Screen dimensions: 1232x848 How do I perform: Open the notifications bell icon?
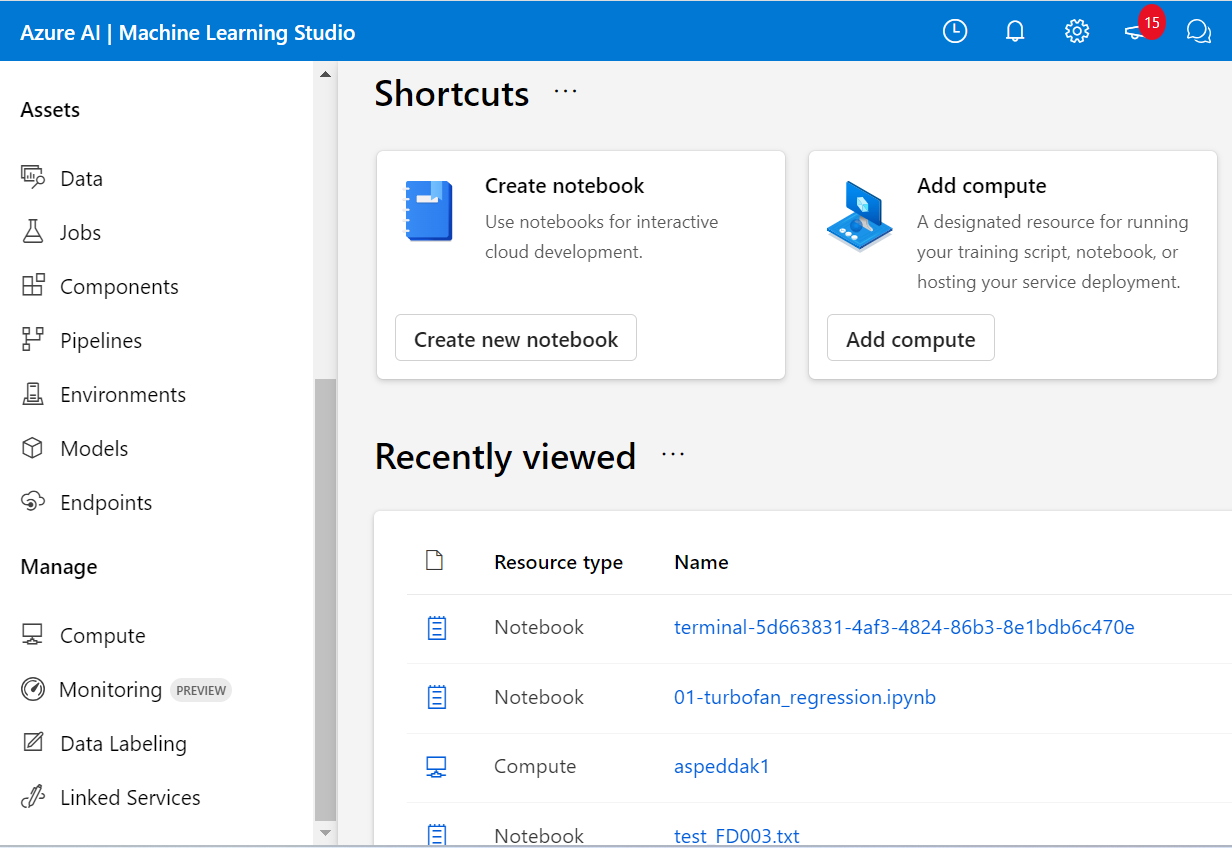[1015, 31]
